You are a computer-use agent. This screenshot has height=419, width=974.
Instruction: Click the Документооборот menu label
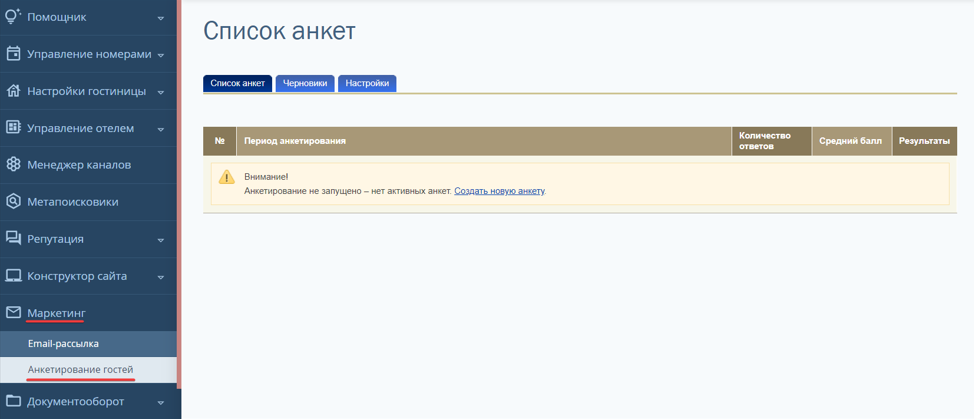[x=76, y=402]
